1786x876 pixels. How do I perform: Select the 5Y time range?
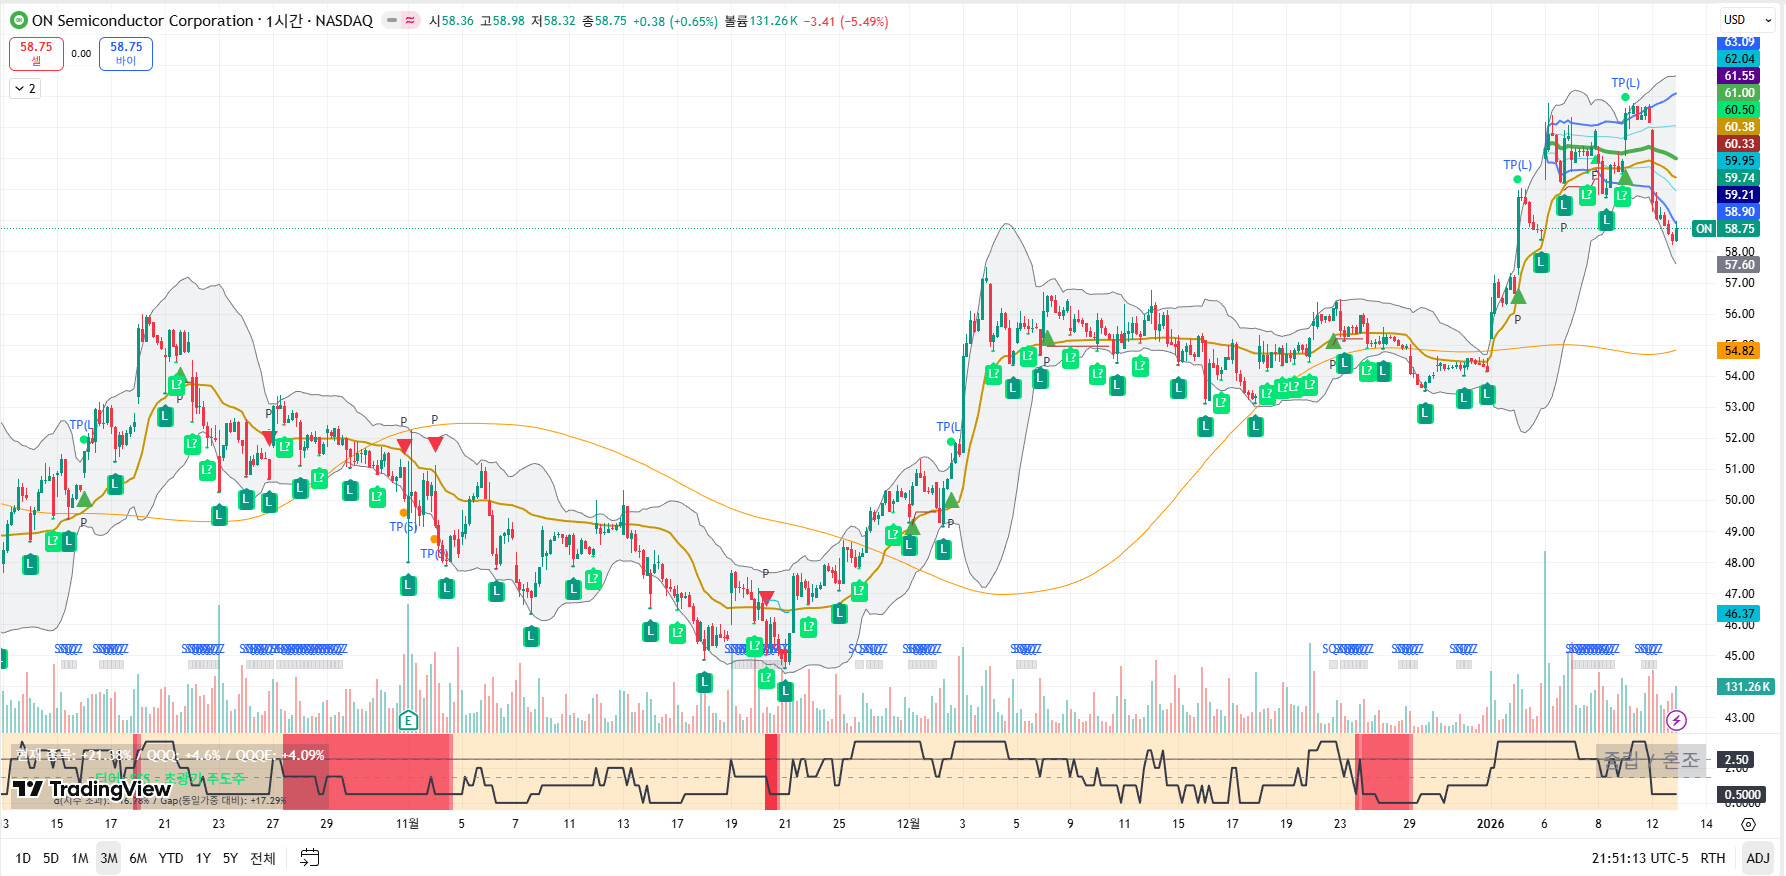[230, 858]
